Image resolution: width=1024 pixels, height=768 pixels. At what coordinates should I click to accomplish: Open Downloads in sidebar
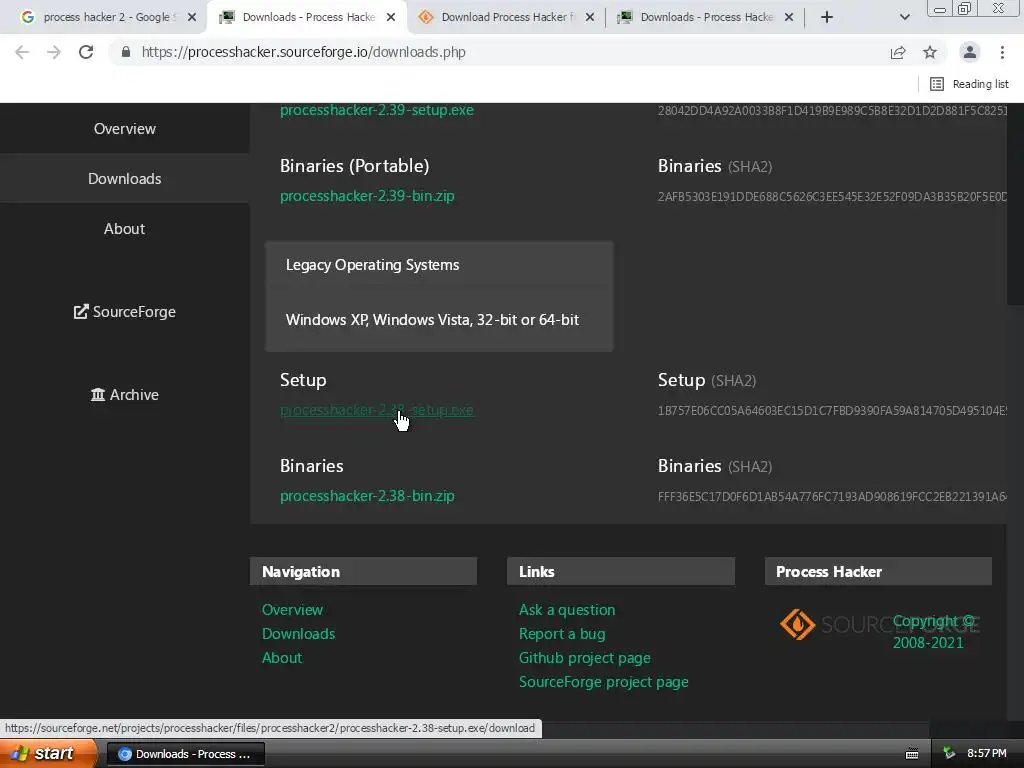125,178
